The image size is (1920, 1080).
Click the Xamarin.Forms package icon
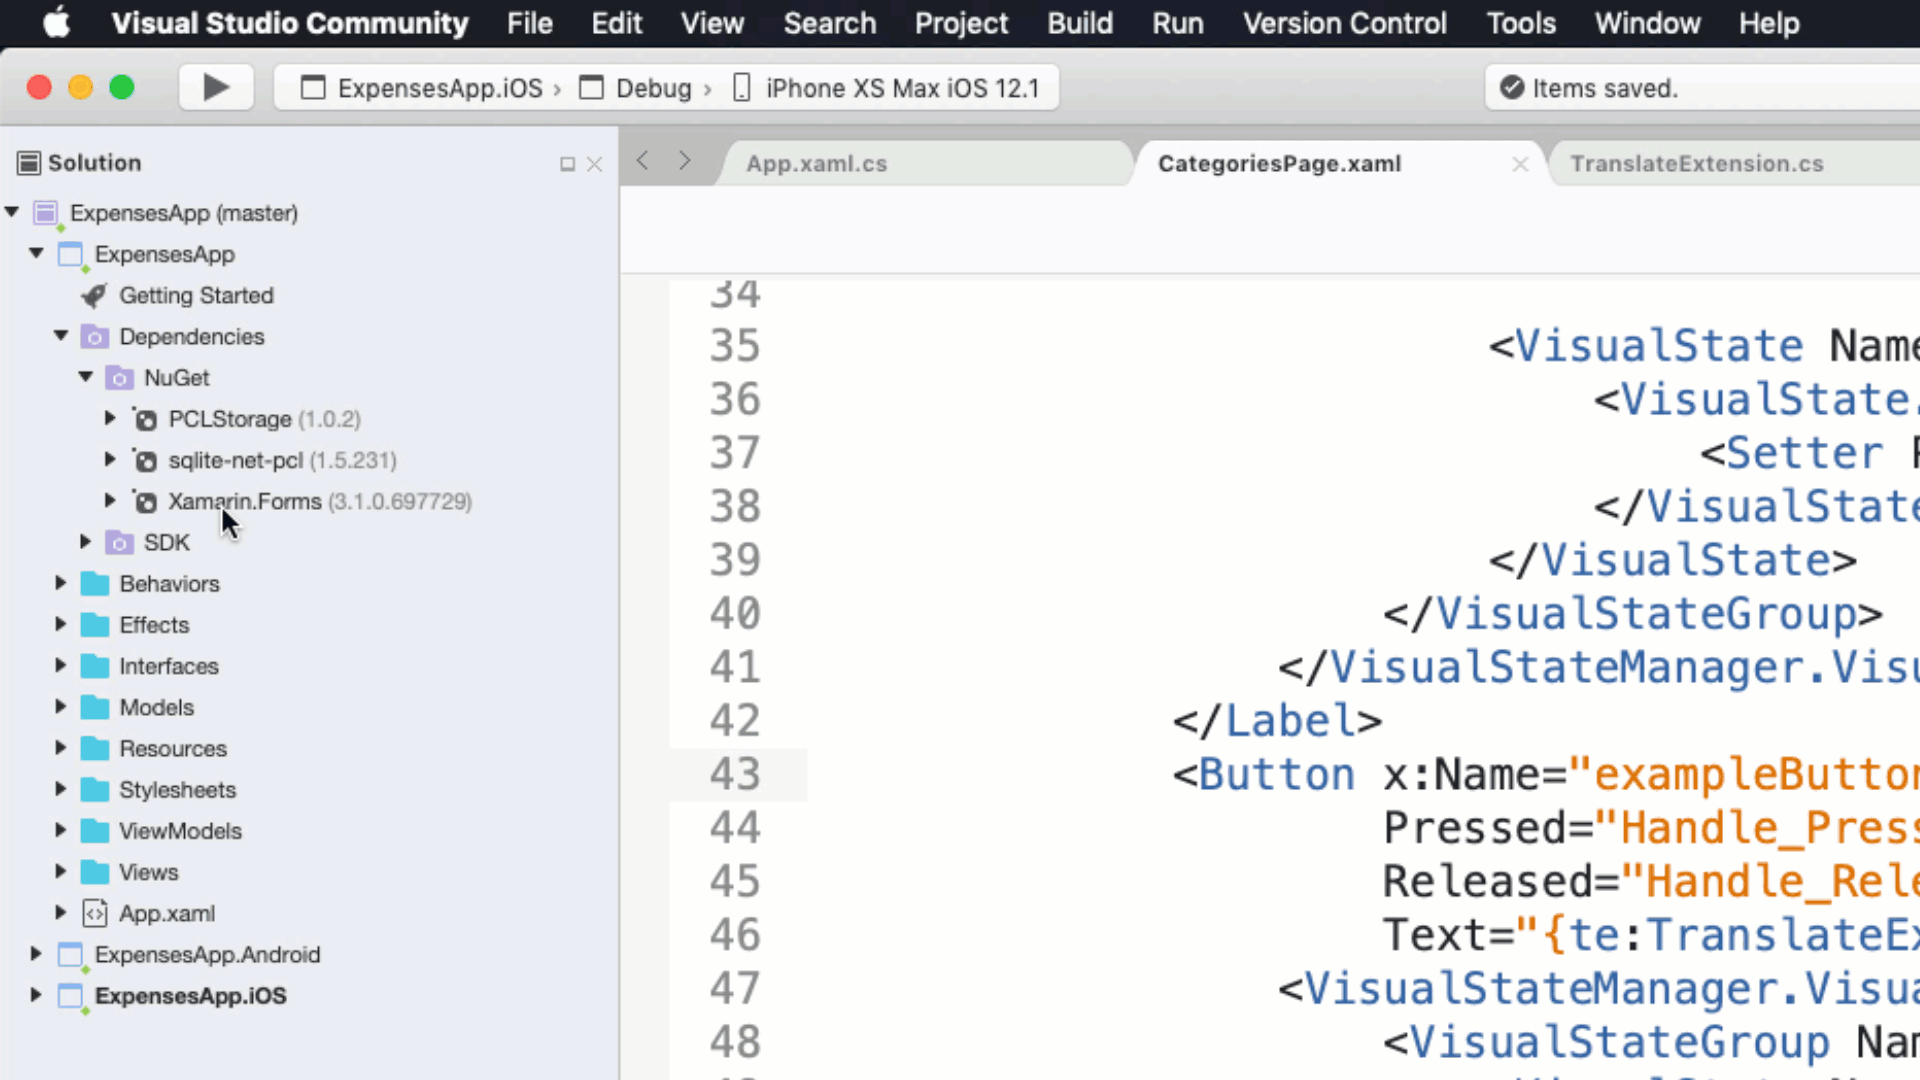[145, 502]
